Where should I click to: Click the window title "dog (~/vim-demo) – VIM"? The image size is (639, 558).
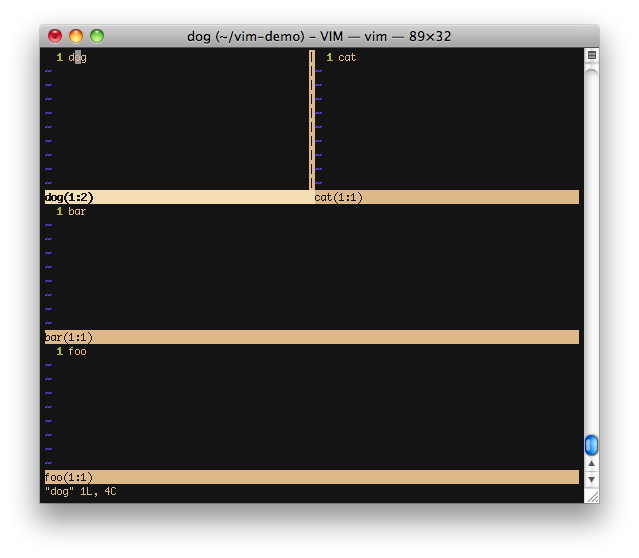[265, 36]
